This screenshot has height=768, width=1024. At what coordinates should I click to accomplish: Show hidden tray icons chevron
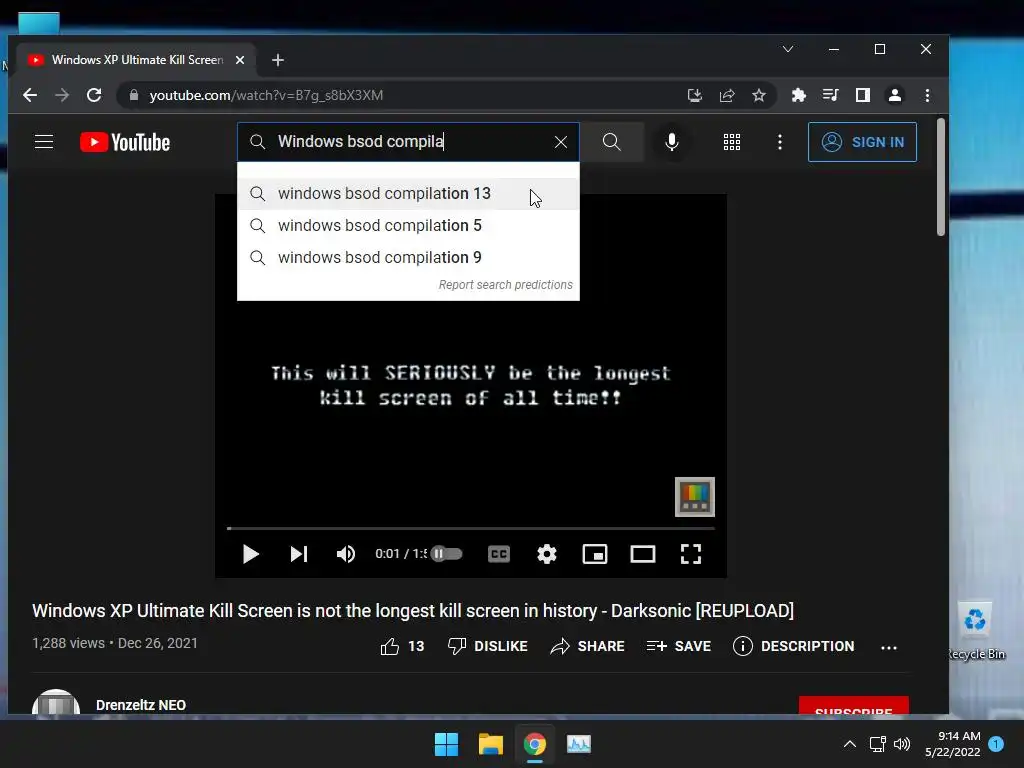click(850, 744)
